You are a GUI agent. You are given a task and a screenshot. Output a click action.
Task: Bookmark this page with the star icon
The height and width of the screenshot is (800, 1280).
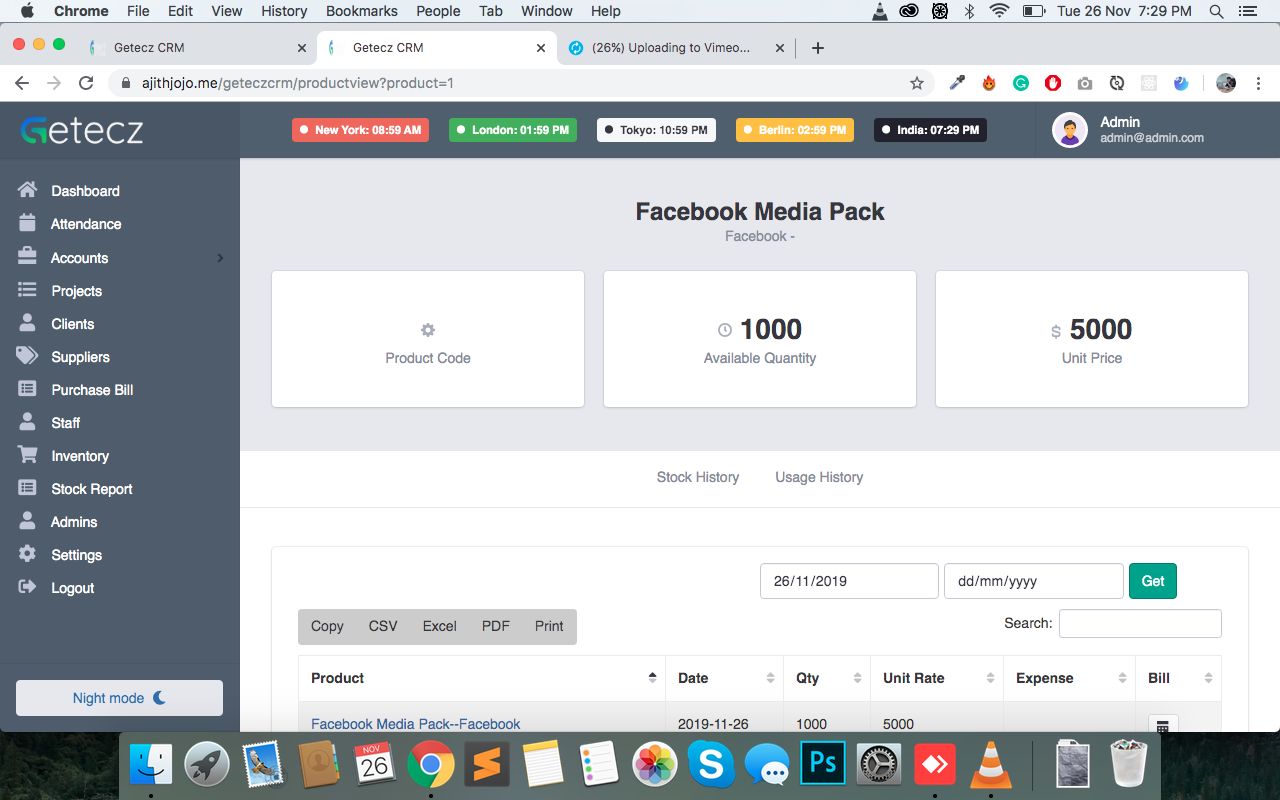click(x=917, y=83)
